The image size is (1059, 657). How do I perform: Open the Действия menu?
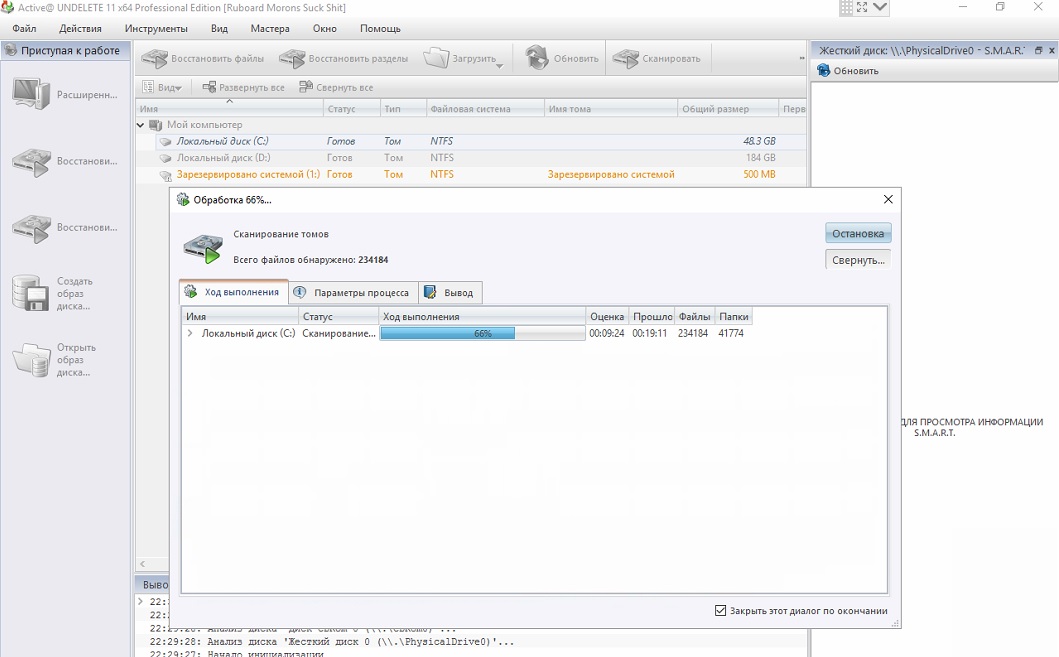[80, 28]
